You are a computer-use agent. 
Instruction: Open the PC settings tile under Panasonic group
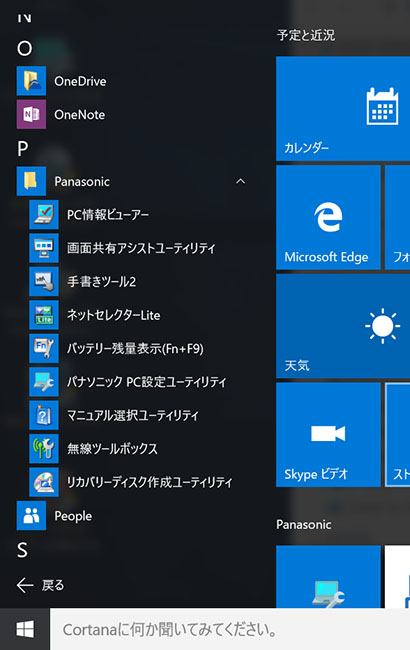click(328, 577)
